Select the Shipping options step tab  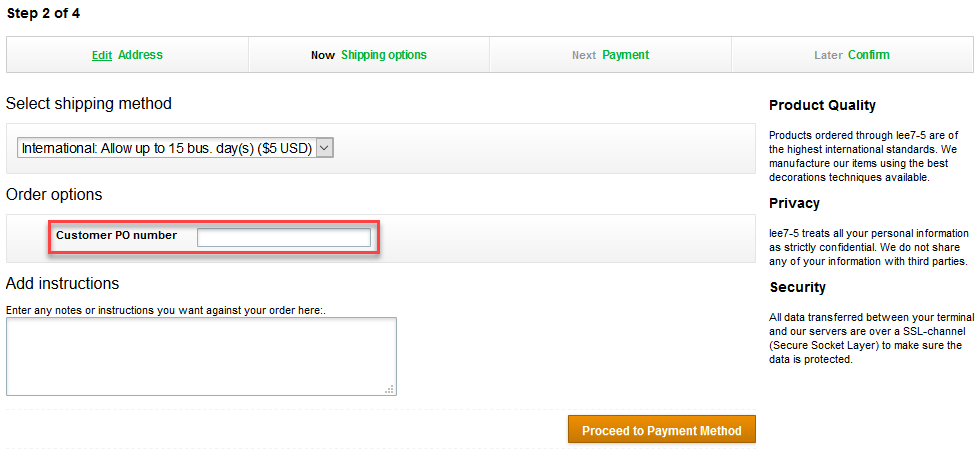pos(383,55)
